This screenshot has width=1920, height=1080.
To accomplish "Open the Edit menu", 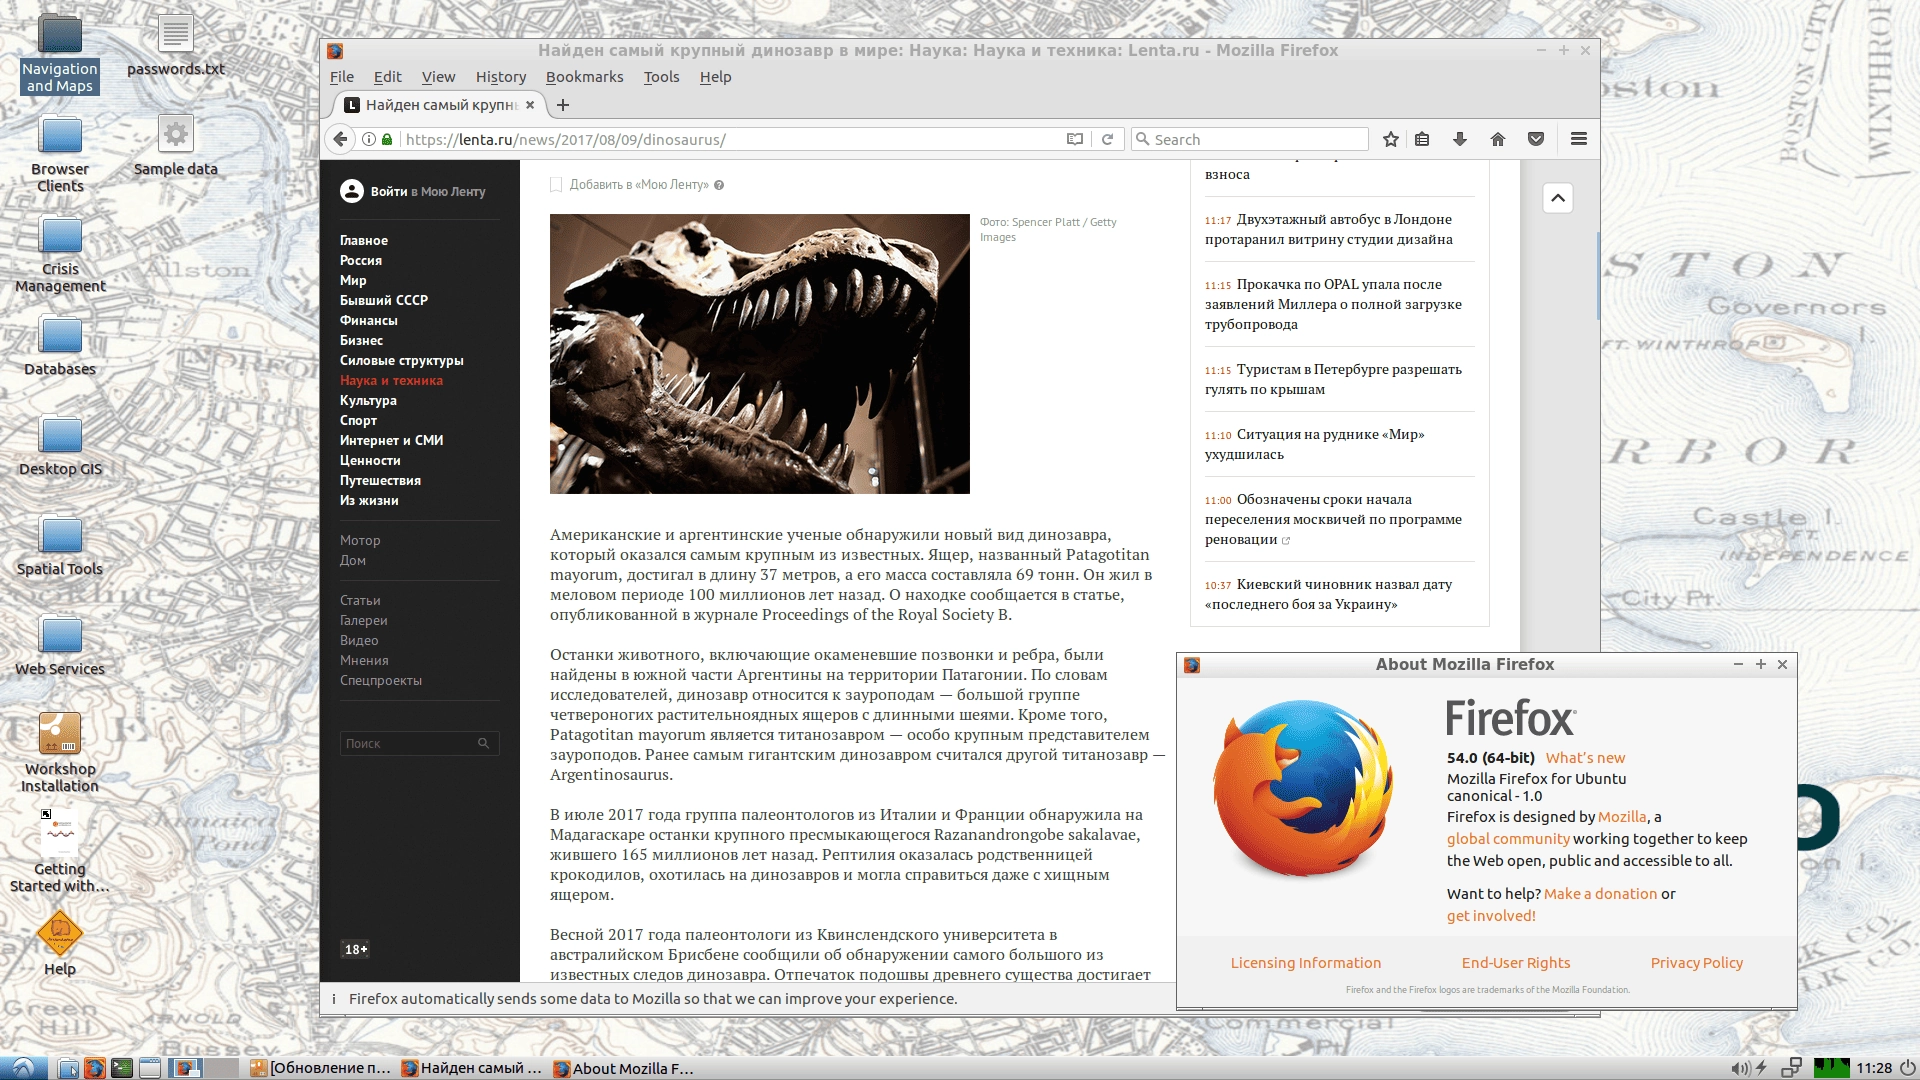I will [387, 77].
